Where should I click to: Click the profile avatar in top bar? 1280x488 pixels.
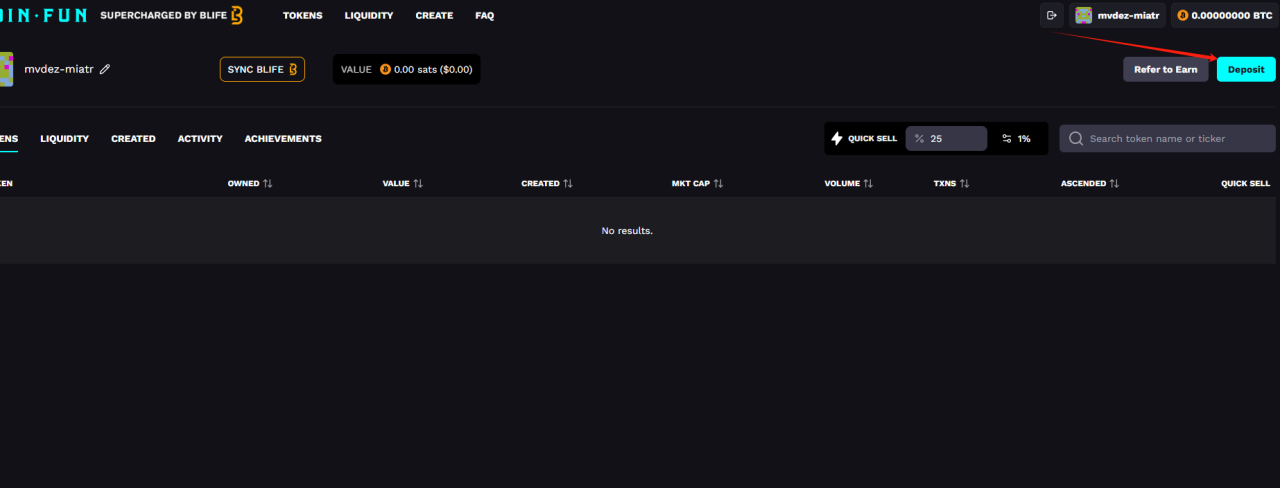(1083, 15)
